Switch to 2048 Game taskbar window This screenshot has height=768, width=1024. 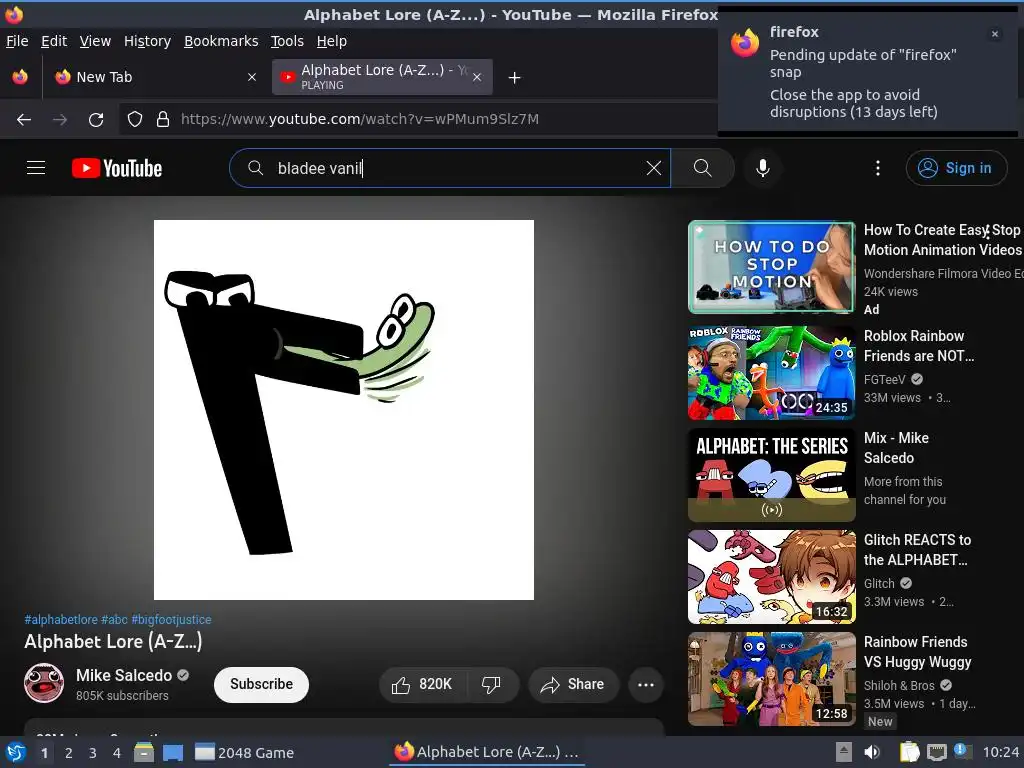(245, 753)
